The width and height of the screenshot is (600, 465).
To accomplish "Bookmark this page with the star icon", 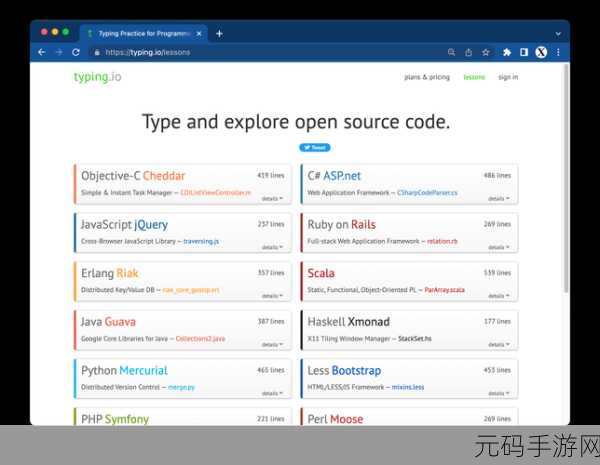I will pos(486,52).
